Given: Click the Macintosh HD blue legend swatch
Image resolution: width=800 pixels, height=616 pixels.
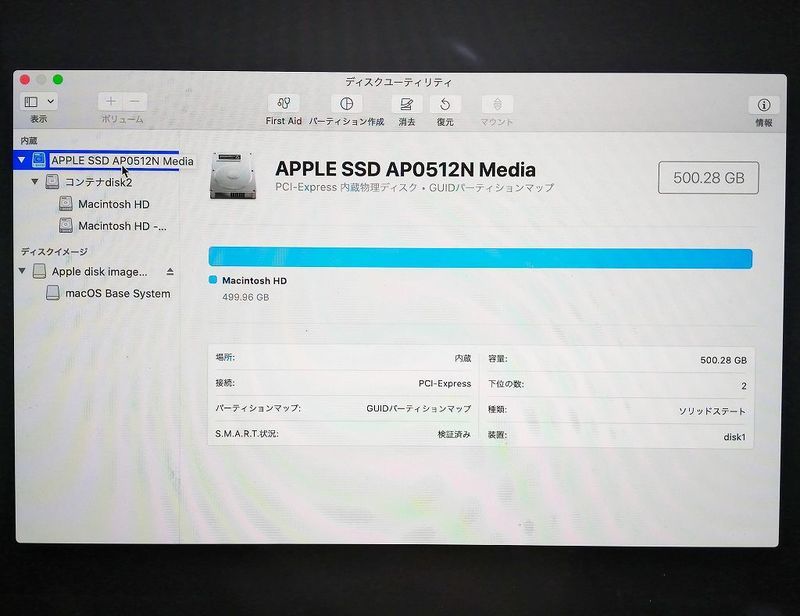Looking at the screenshot, I should (x=213, y=280).
